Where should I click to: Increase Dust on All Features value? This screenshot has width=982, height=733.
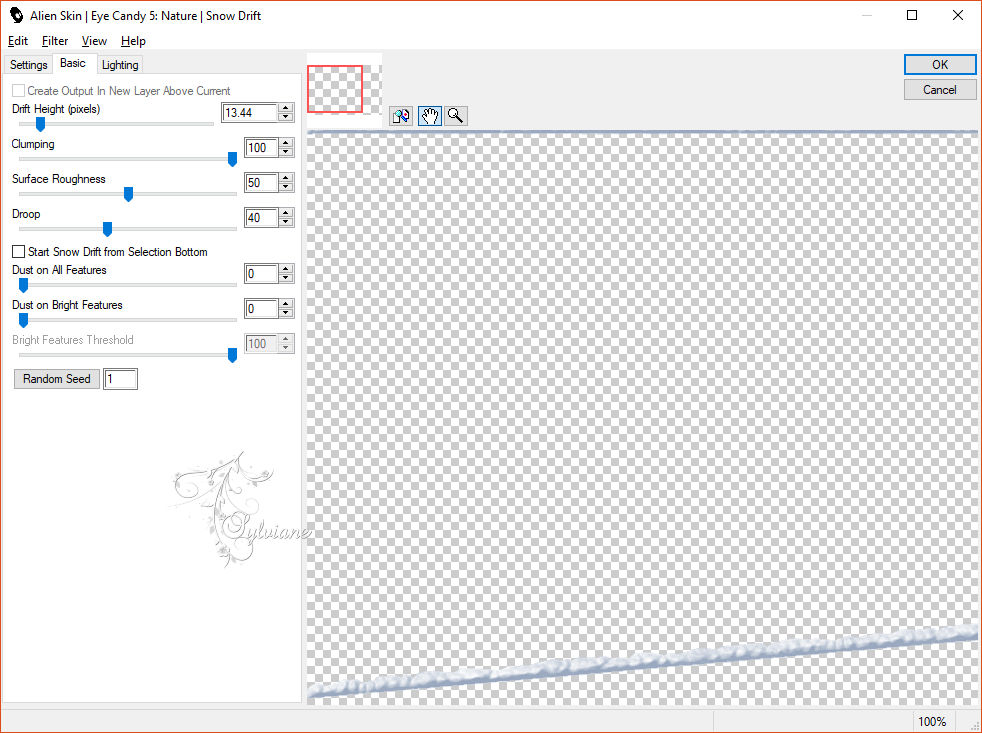pyautogui.click(x=286, y=269)
